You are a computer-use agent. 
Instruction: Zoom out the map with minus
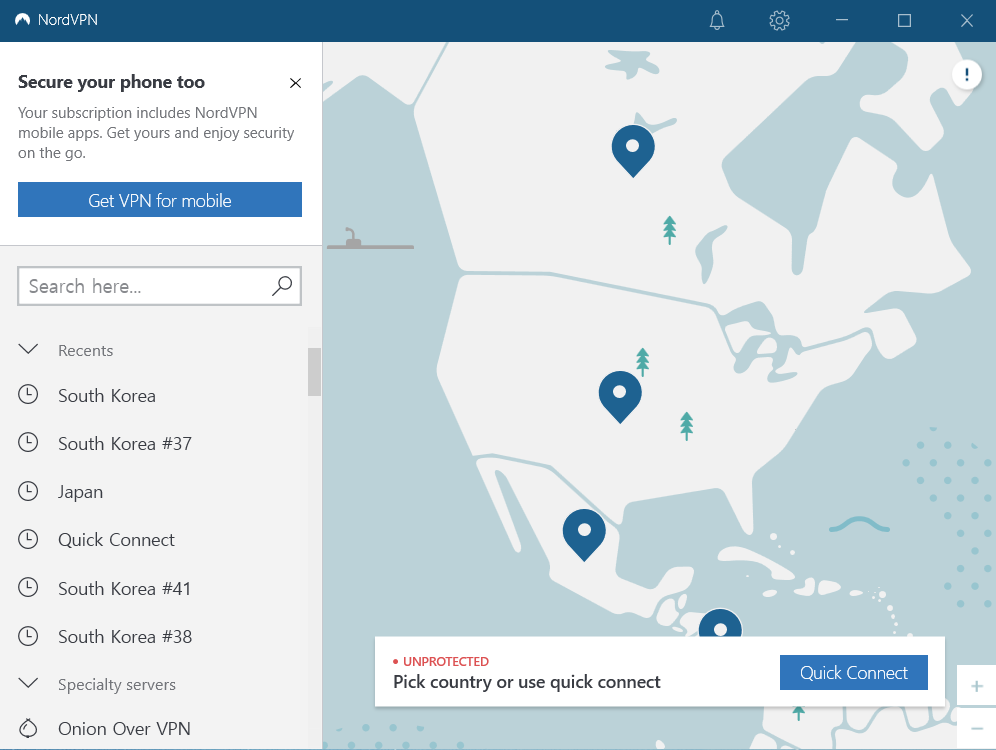[976, 728]
